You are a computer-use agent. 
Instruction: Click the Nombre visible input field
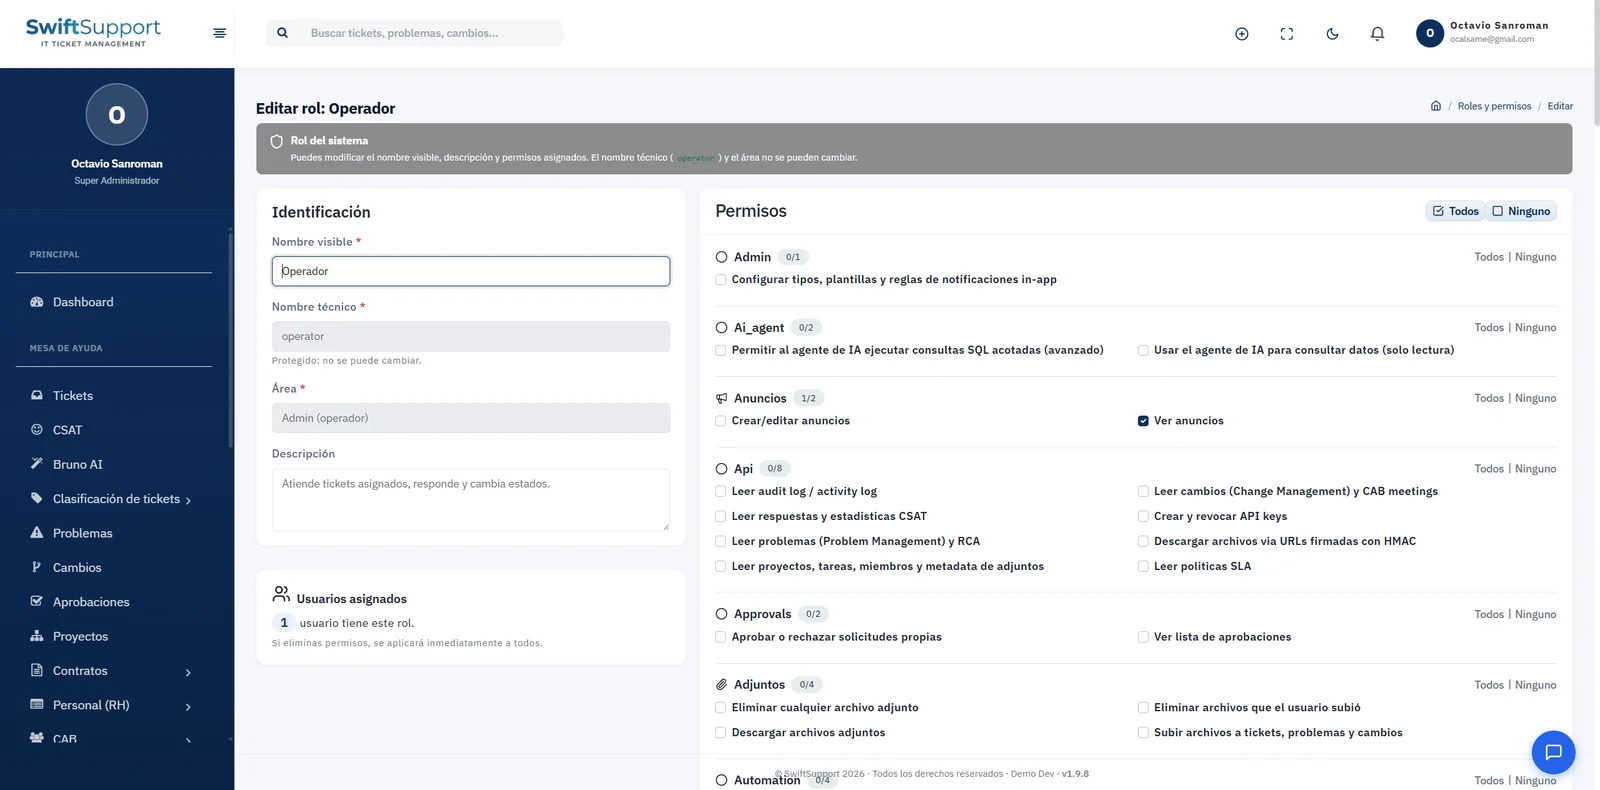[x=471, y=271]
